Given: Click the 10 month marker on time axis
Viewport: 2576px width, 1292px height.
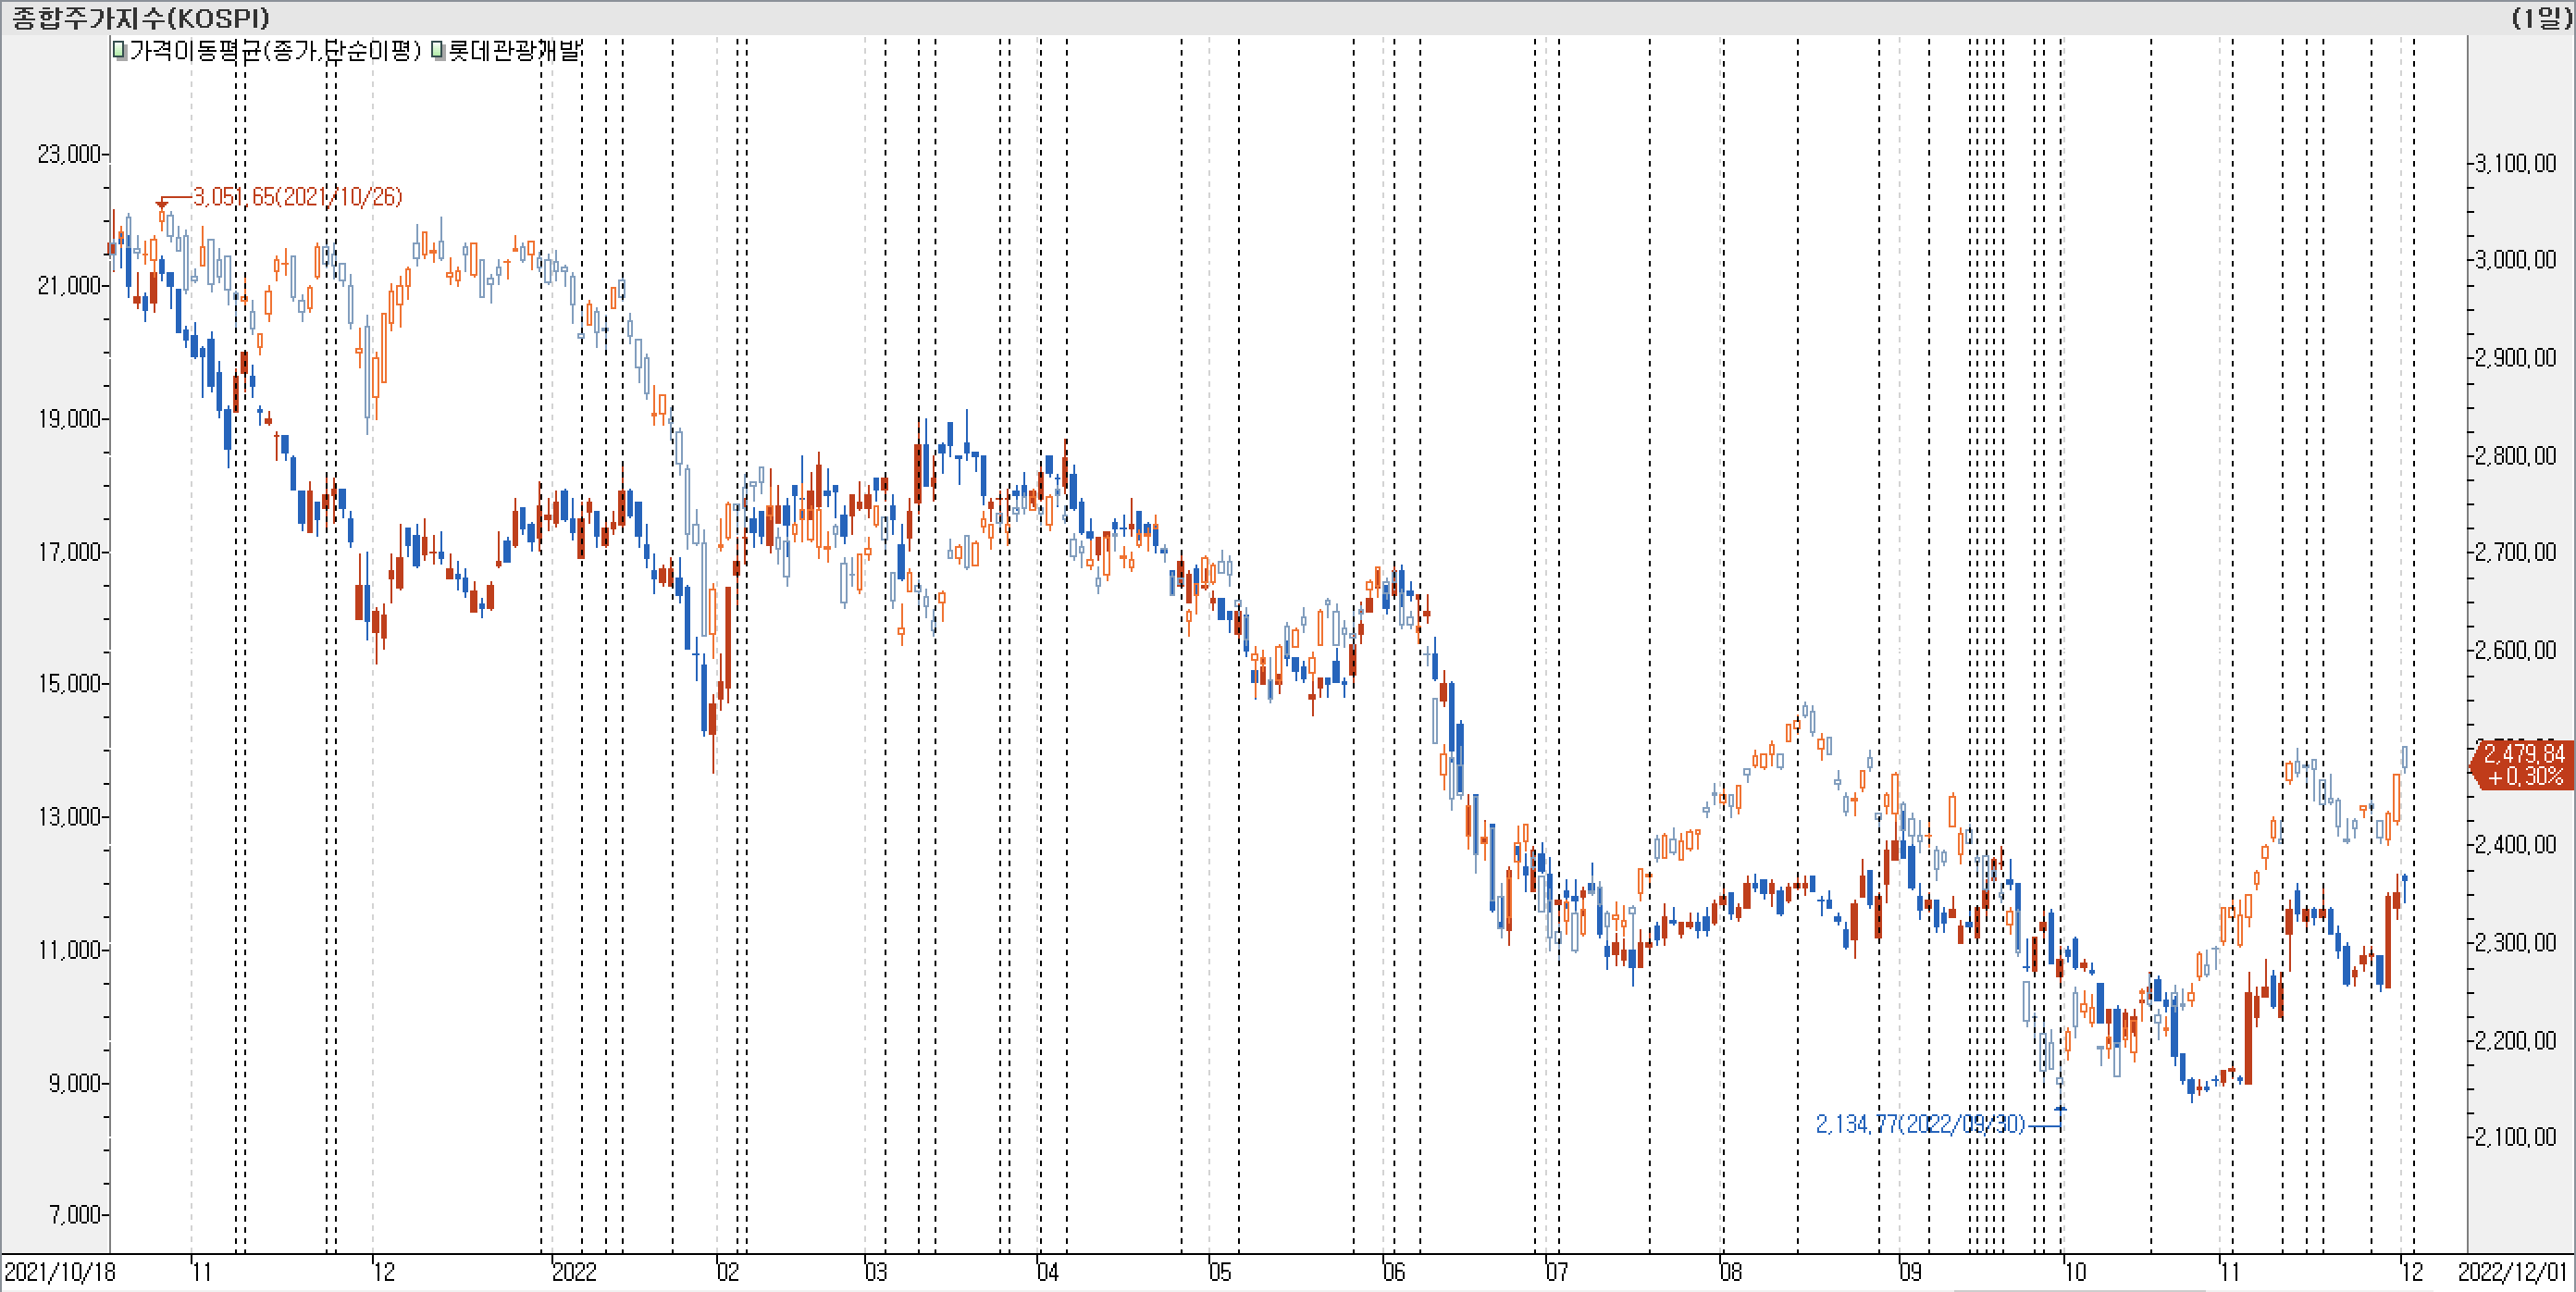Looking at the screenshot, I should click(x=2075, y=1272).
